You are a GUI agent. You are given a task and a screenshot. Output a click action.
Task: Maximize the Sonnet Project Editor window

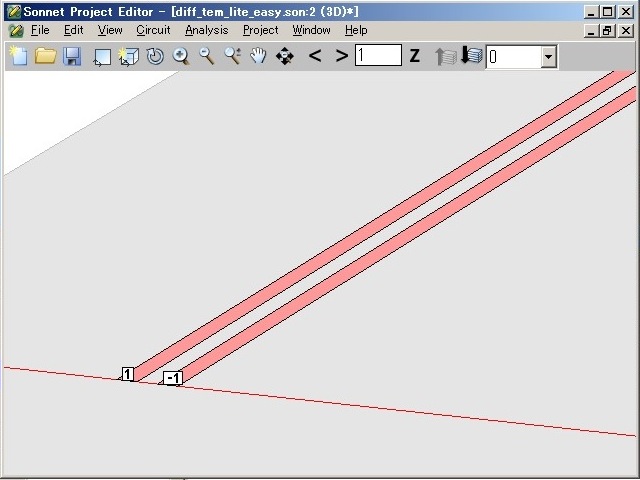pos(607,12)
